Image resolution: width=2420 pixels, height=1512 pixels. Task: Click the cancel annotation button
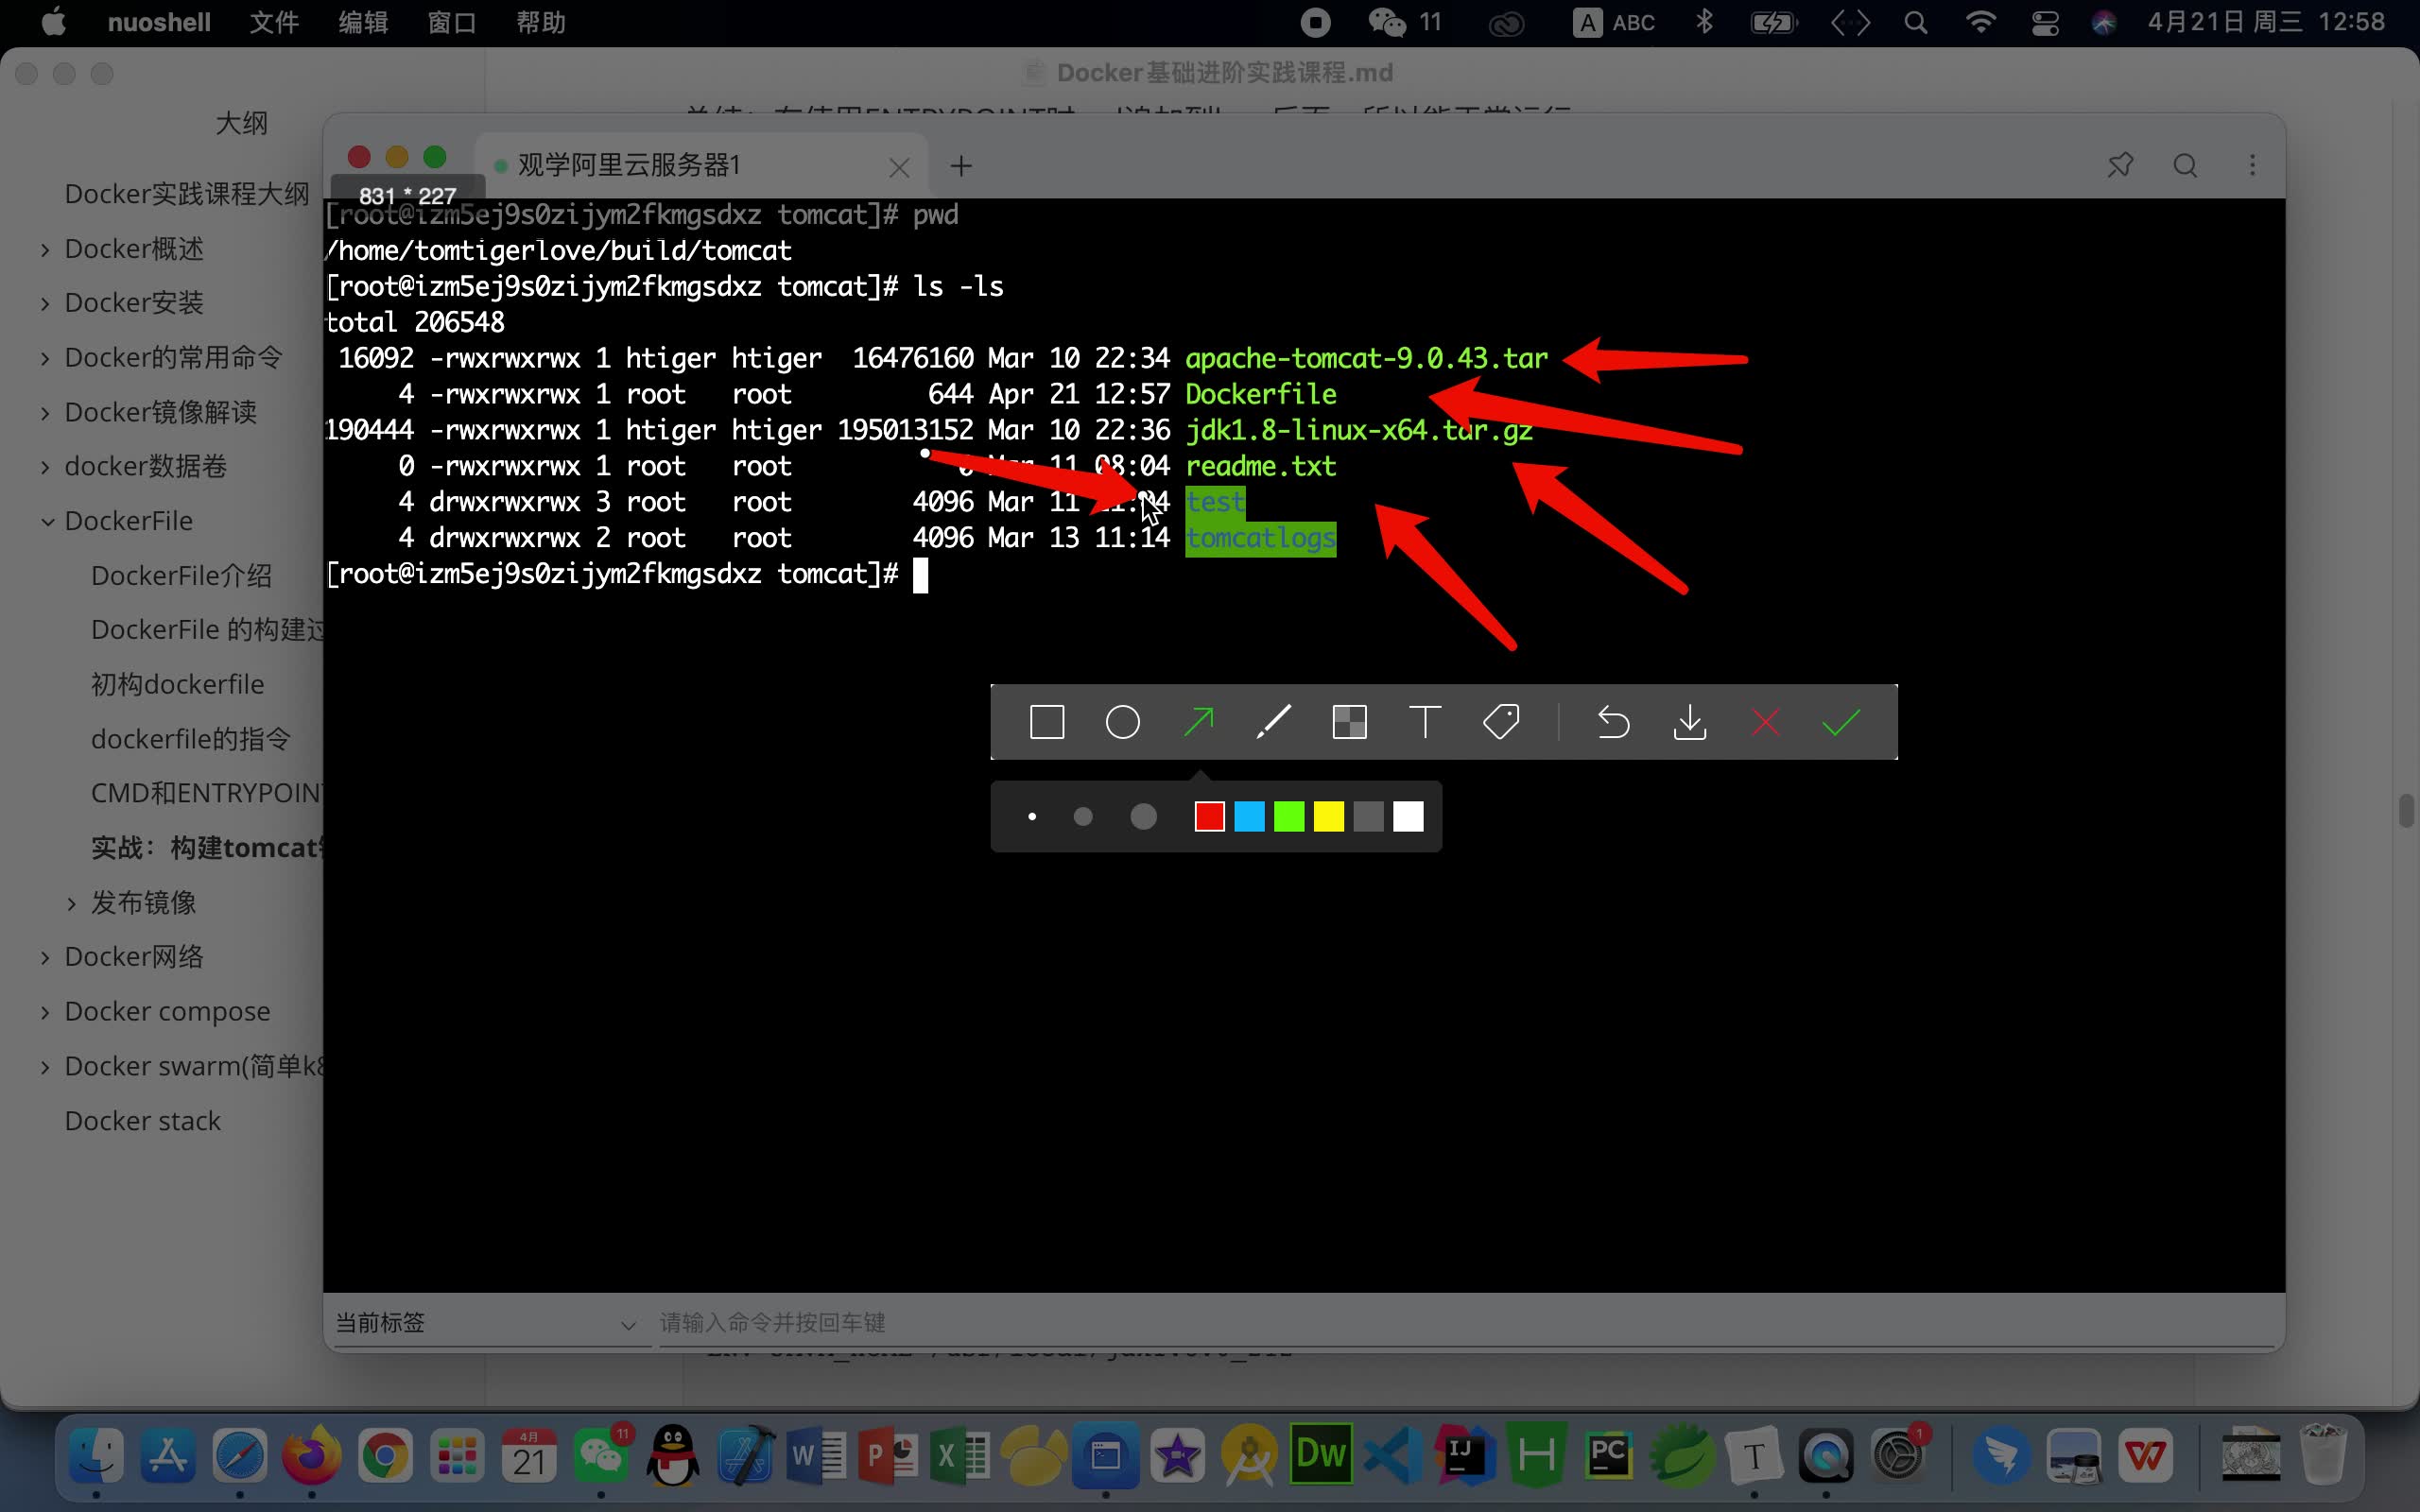pos(1765,721)
